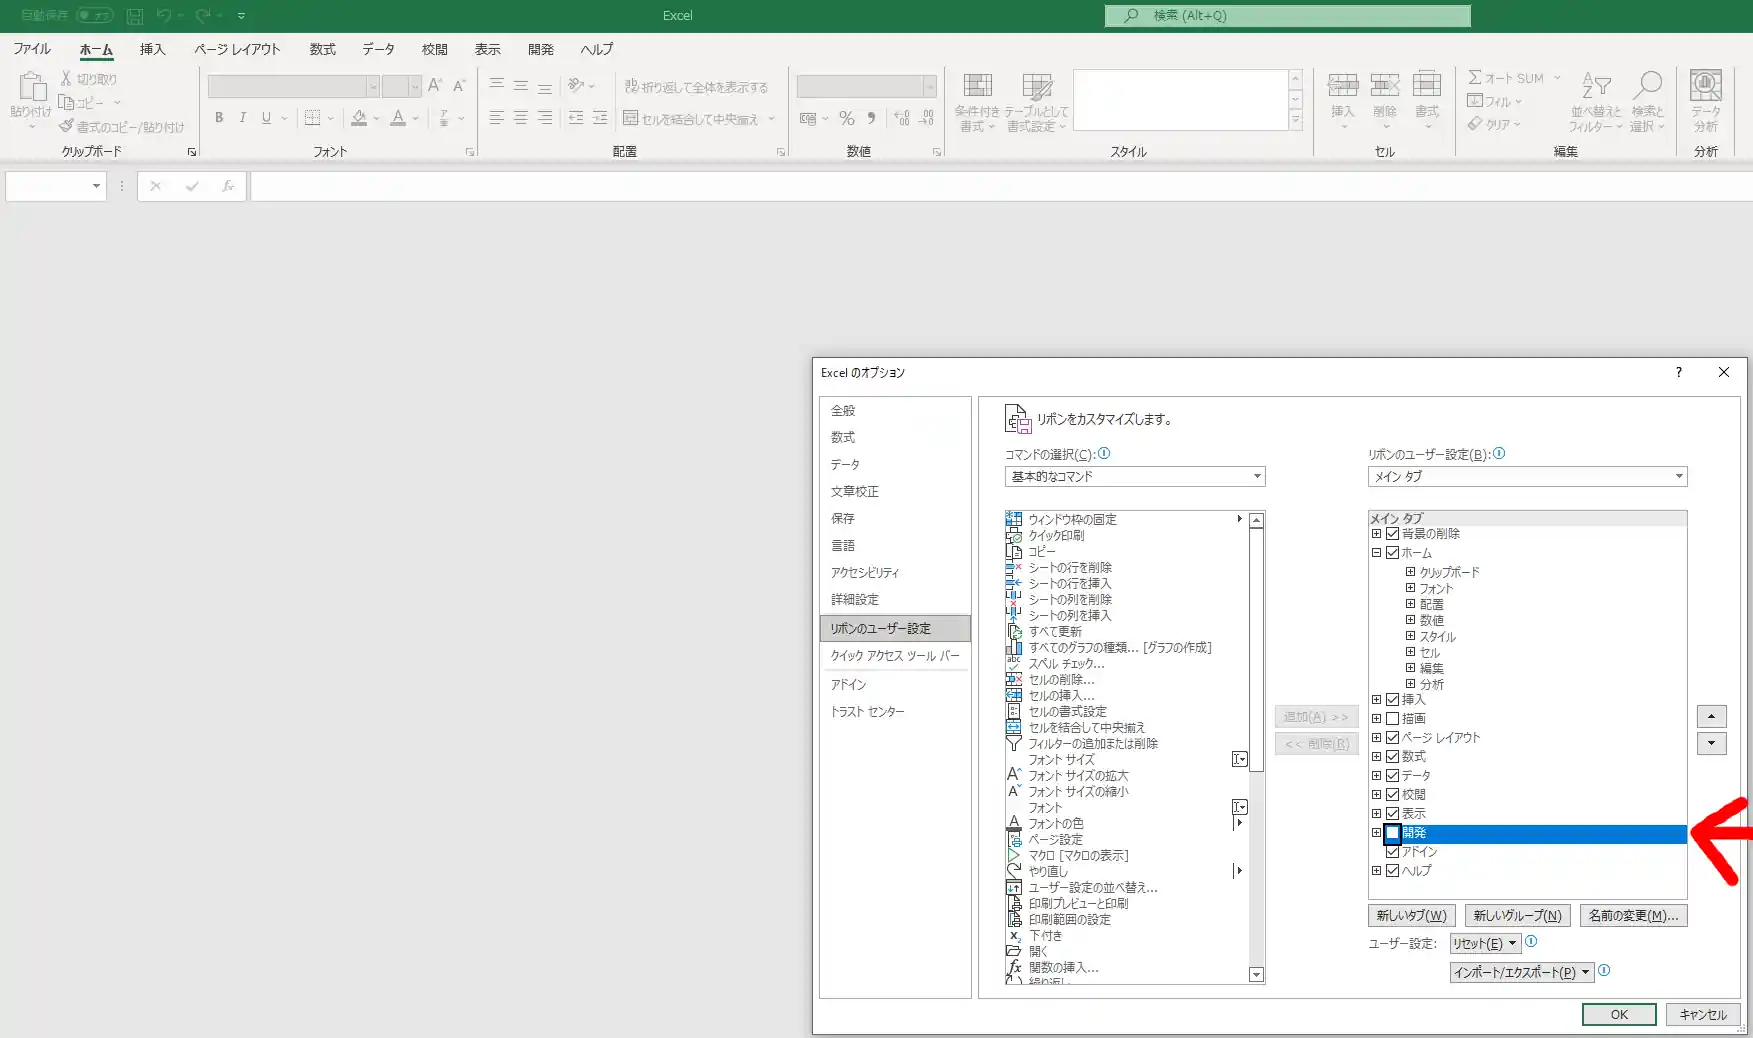Click the Center align icon in ribbon
The image size is (1753, 1038).
tap(520, 118)
